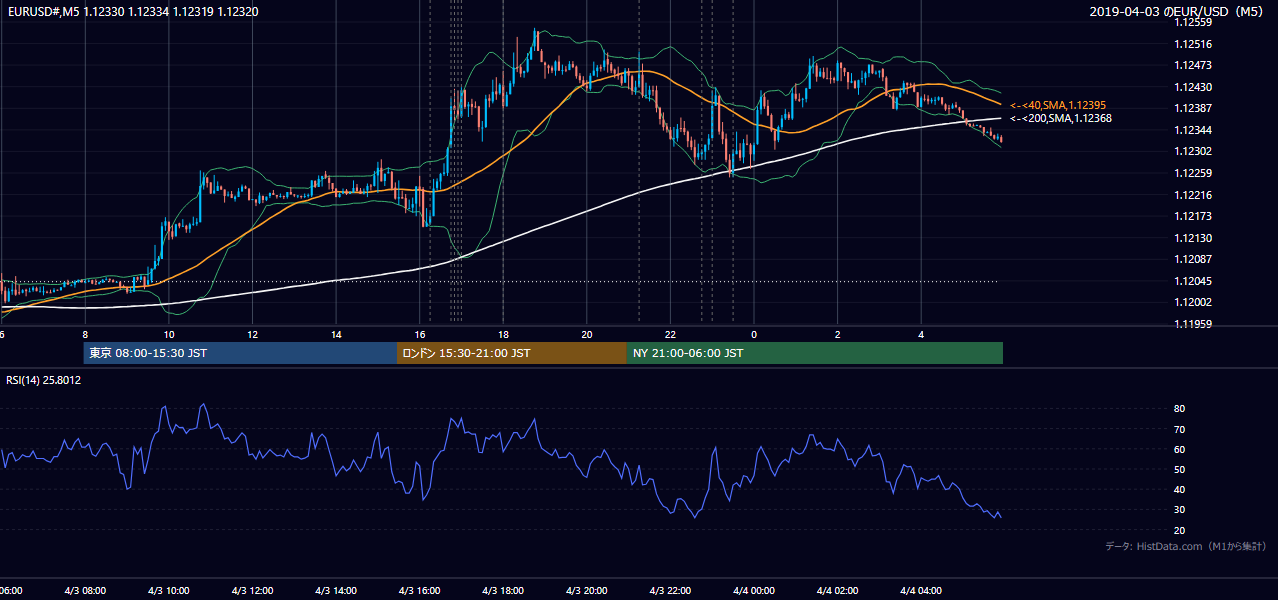
Task: Click the 4/3 14:00 time axis label
Action: (336, 590)
